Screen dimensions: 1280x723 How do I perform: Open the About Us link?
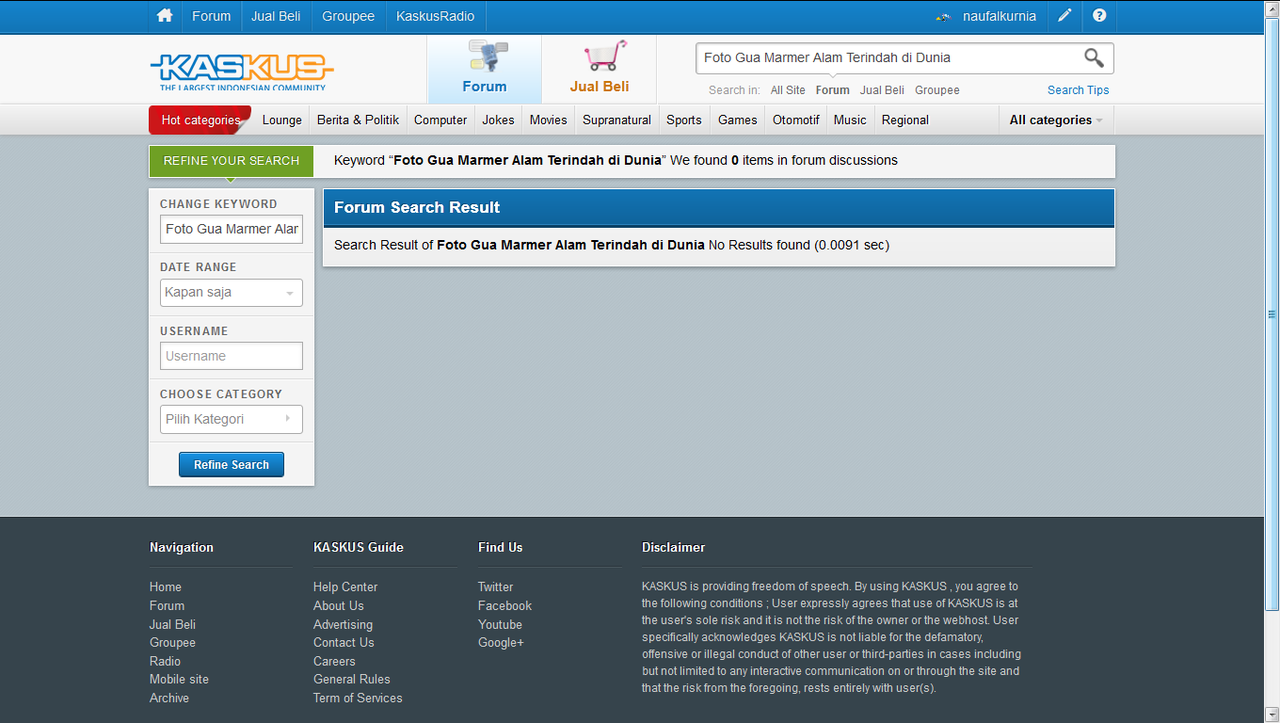339,606
